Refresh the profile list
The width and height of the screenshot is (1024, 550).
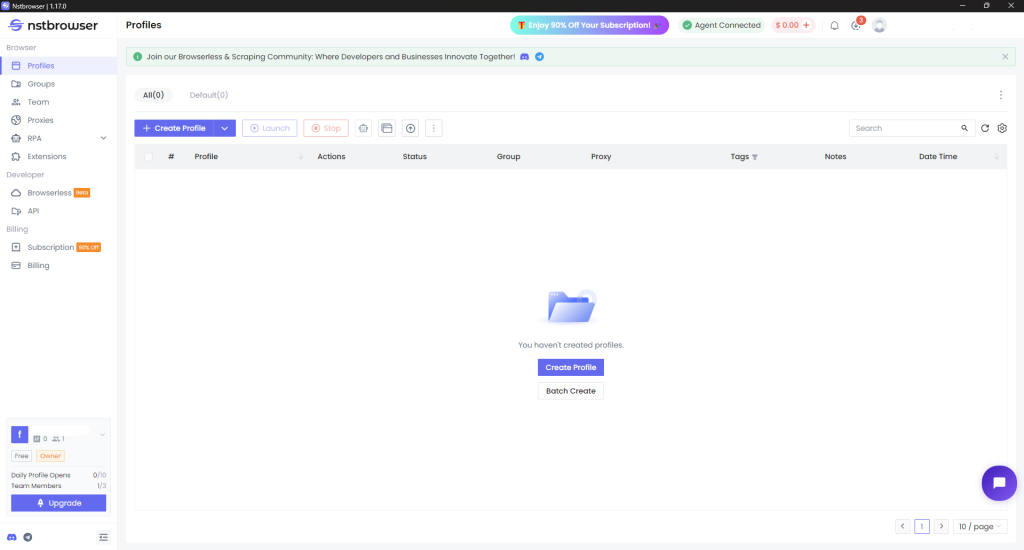[985, 128]
